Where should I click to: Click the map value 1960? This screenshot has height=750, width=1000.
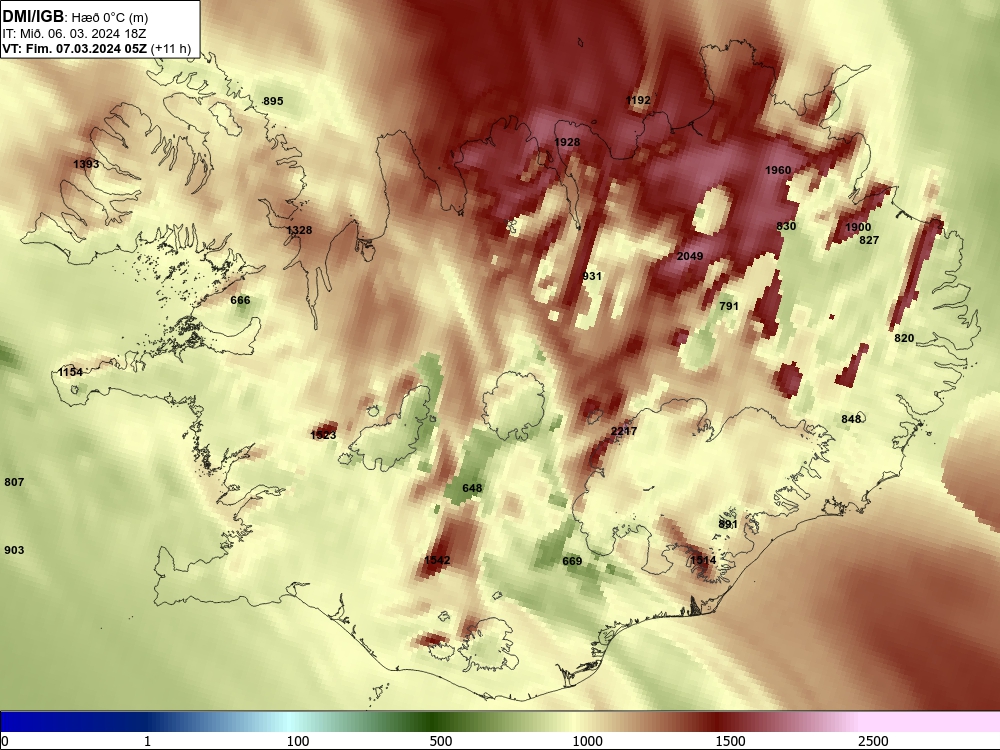point(778,170)
